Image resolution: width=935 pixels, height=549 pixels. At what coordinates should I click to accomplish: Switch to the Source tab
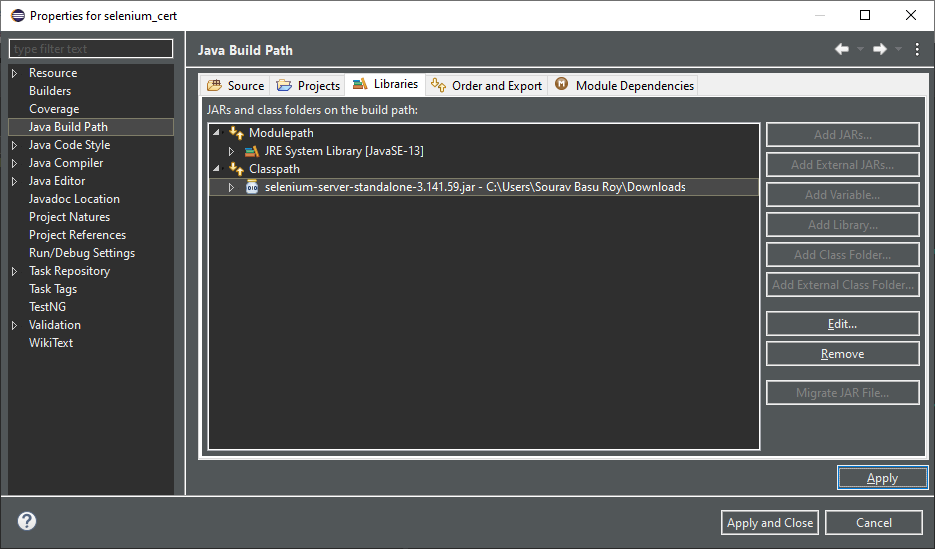236,86
